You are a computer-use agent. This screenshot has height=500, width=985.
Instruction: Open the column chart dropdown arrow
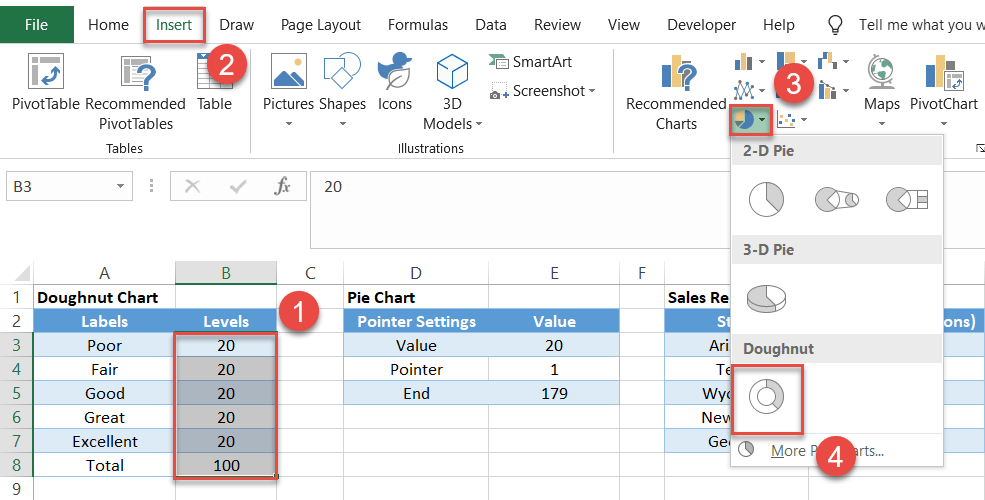click(x=762, y=62)
